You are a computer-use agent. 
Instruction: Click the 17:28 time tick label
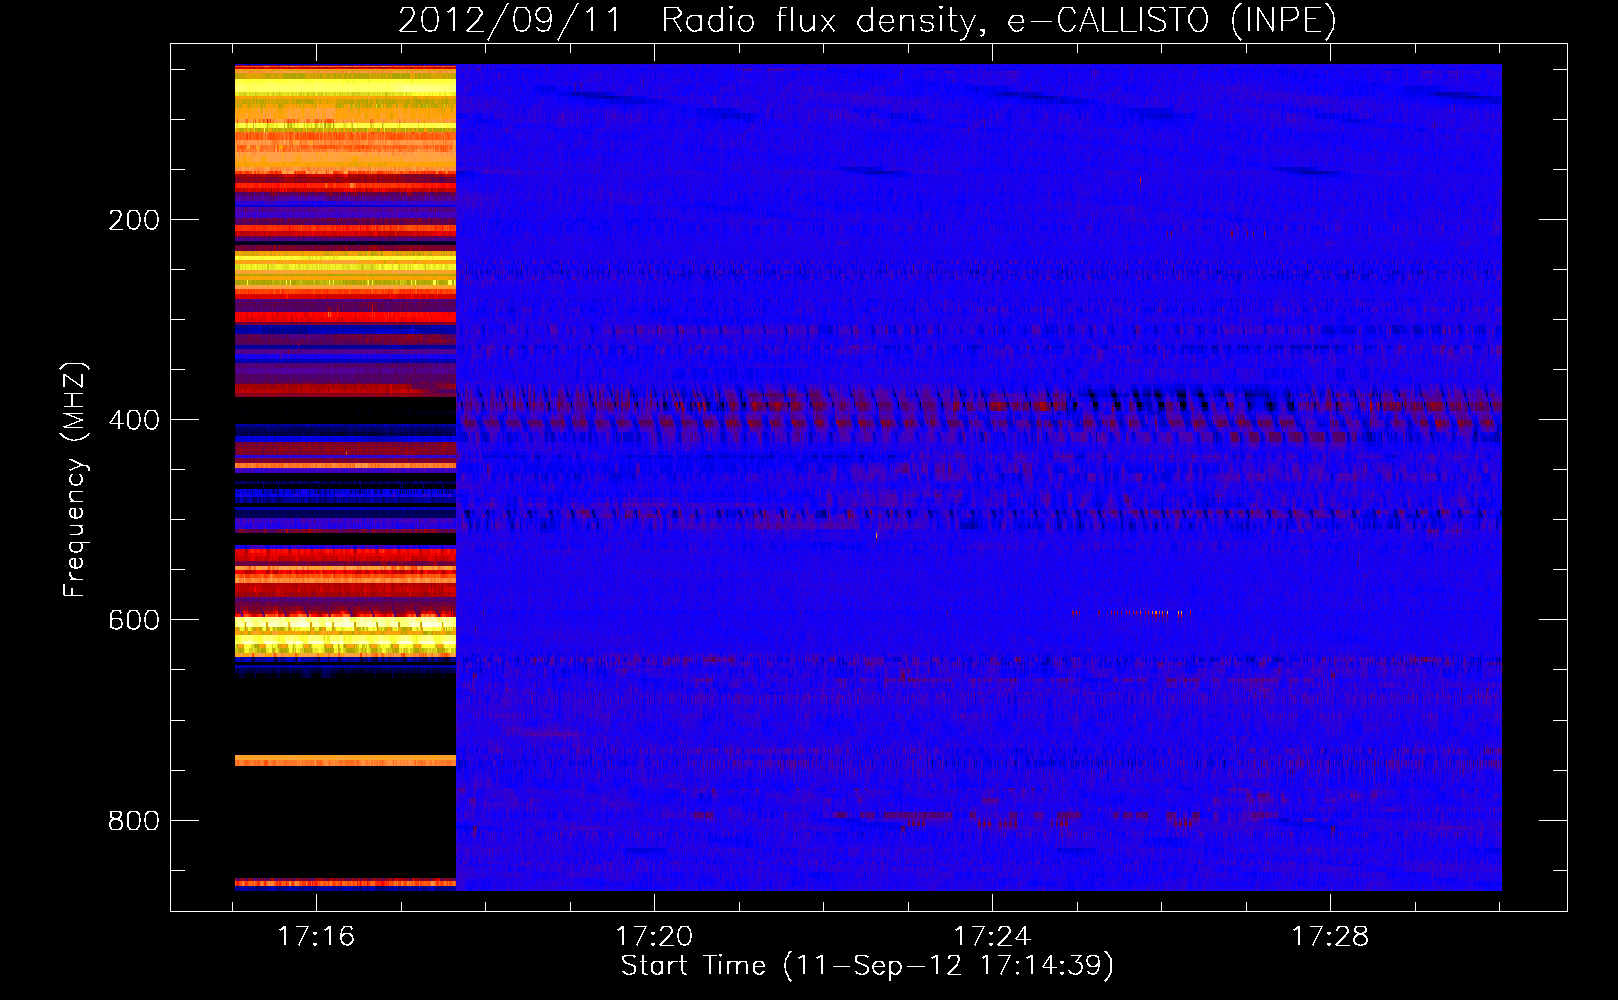(x=1330, y=936)
